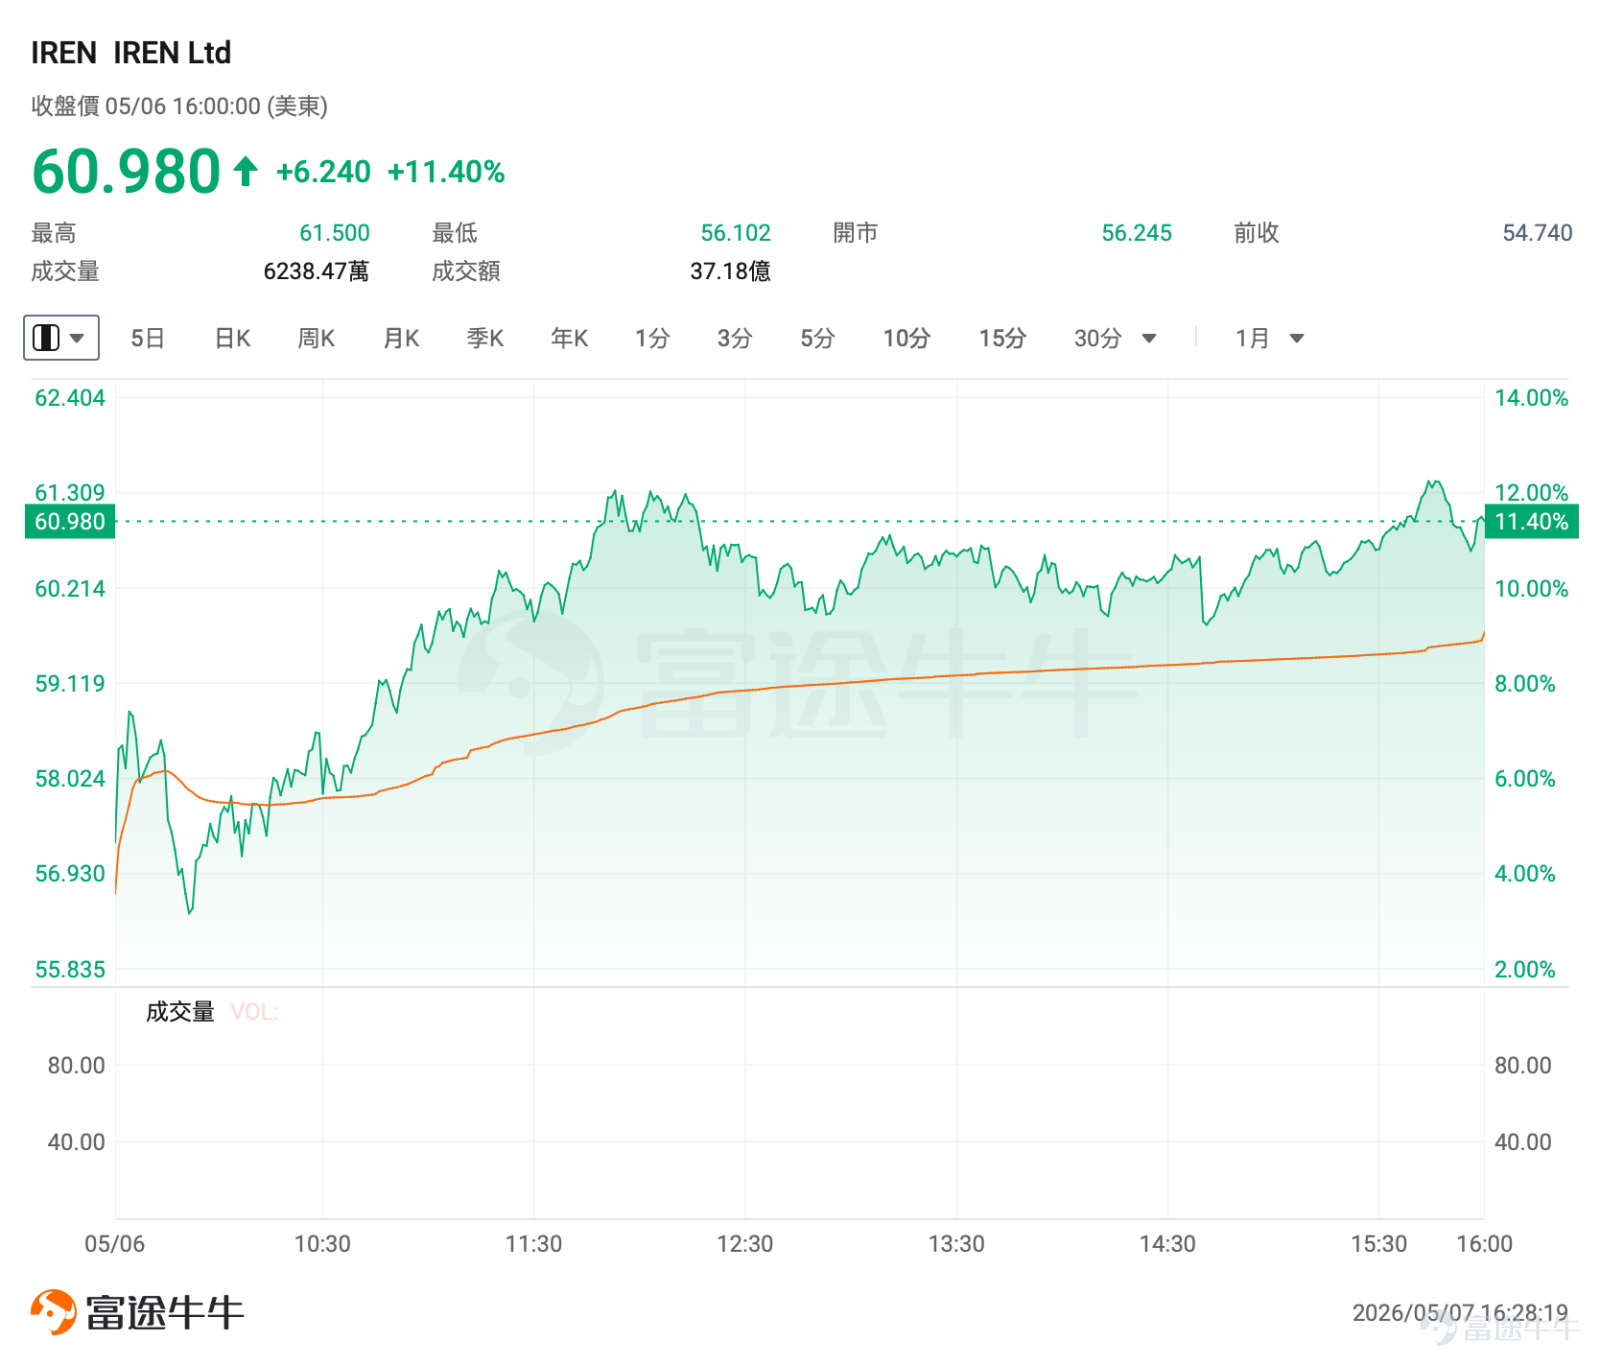Click the green up-arrow price indicator

pos(245,171)
